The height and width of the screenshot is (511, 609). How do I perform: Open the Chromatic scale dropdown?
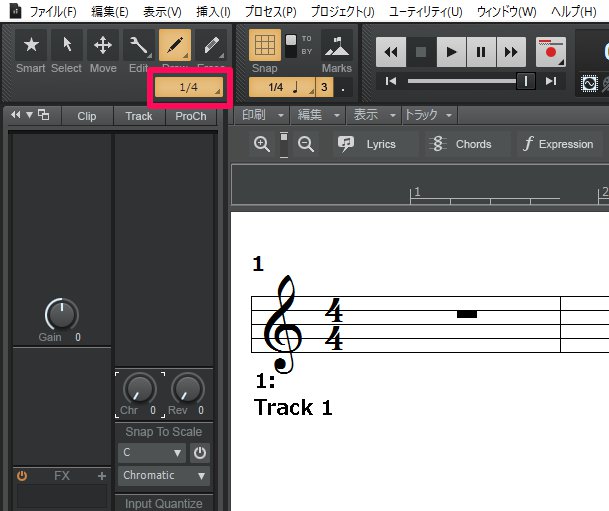164,476
